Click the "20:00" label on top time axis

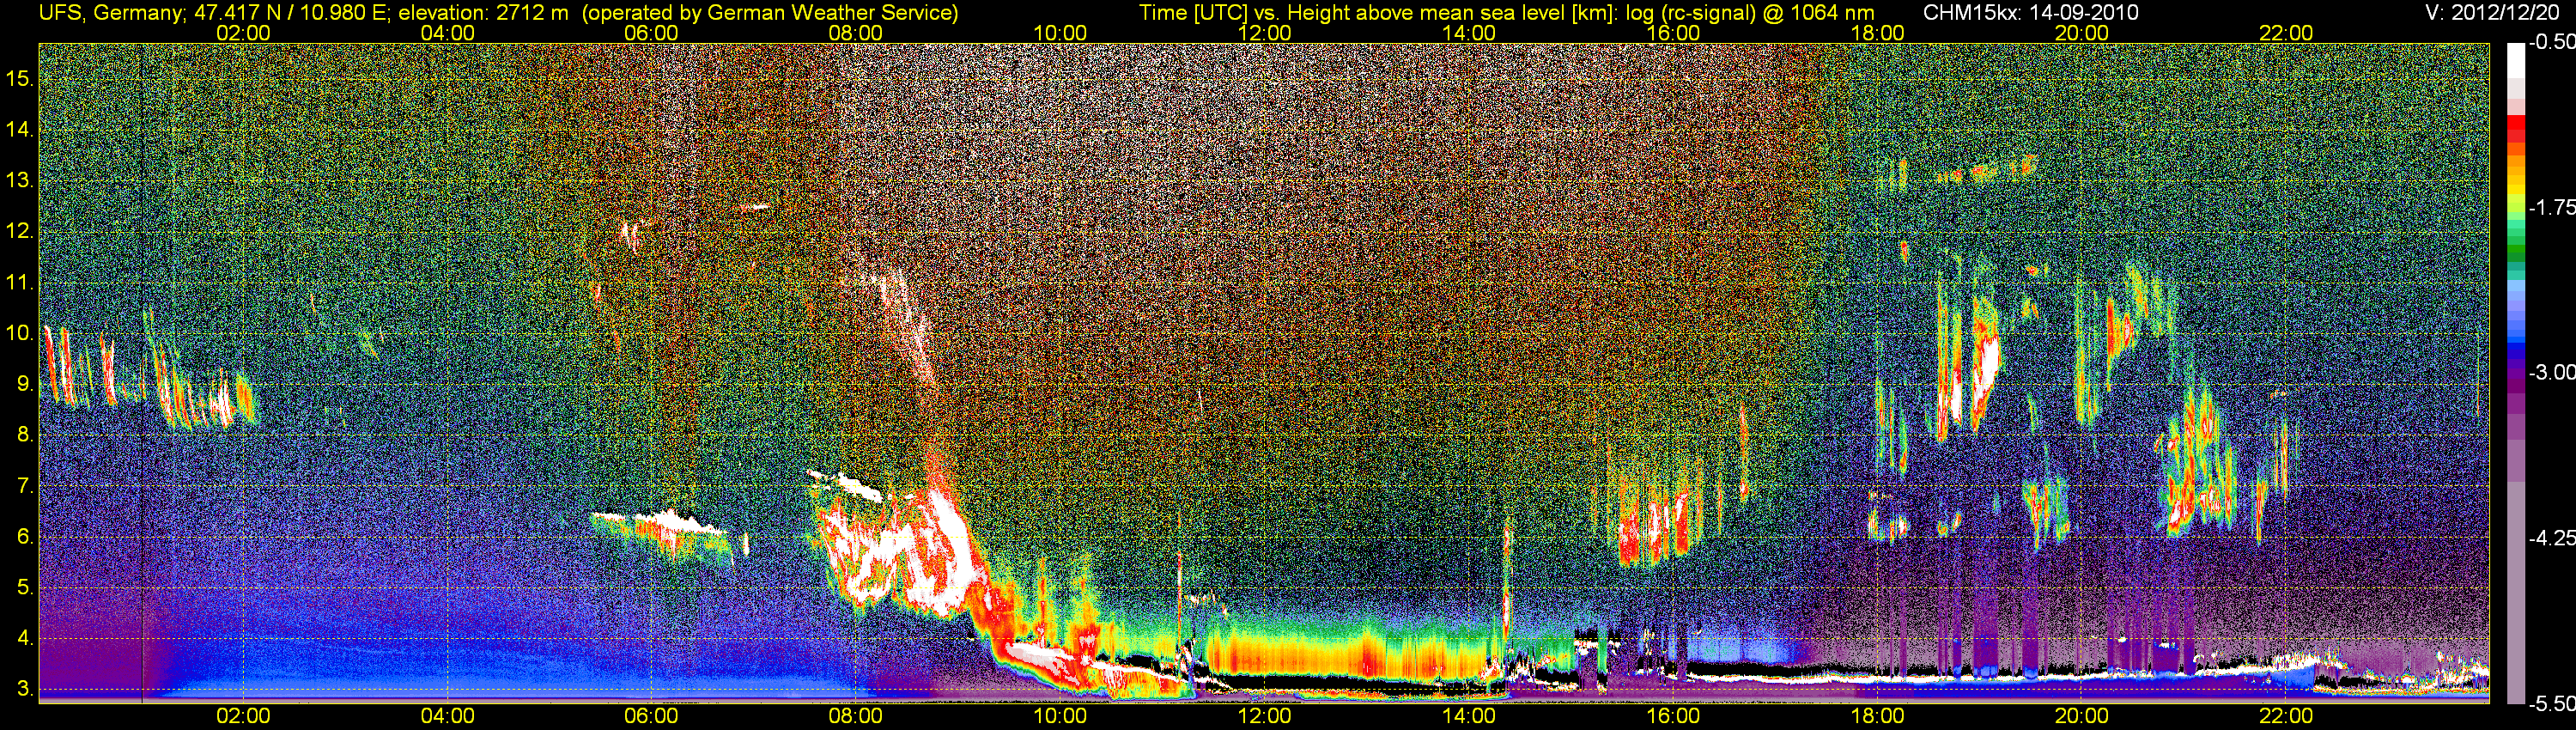pyautogui.click(x=2082, y=33)
